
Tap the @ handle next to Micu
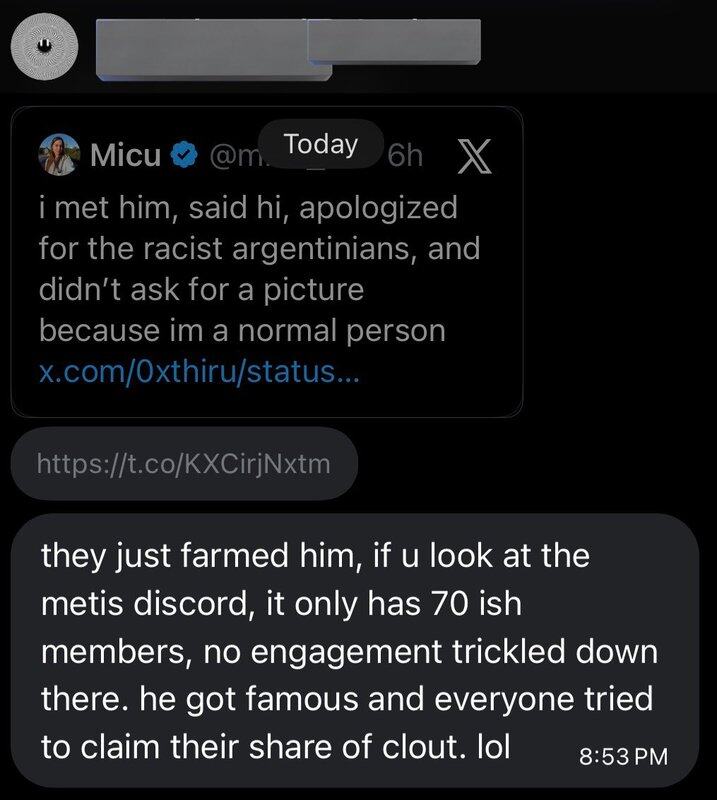pyautogui.click(x=232, y=158)
